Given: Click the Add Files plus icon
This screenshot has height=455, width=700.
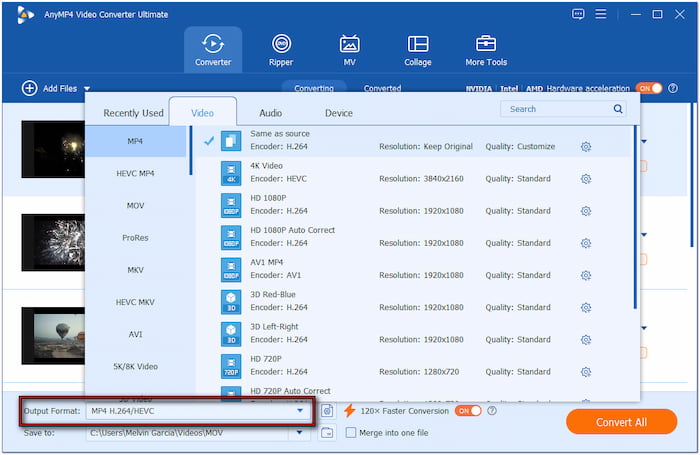Looking at the screenshot, I should point(29,88).
